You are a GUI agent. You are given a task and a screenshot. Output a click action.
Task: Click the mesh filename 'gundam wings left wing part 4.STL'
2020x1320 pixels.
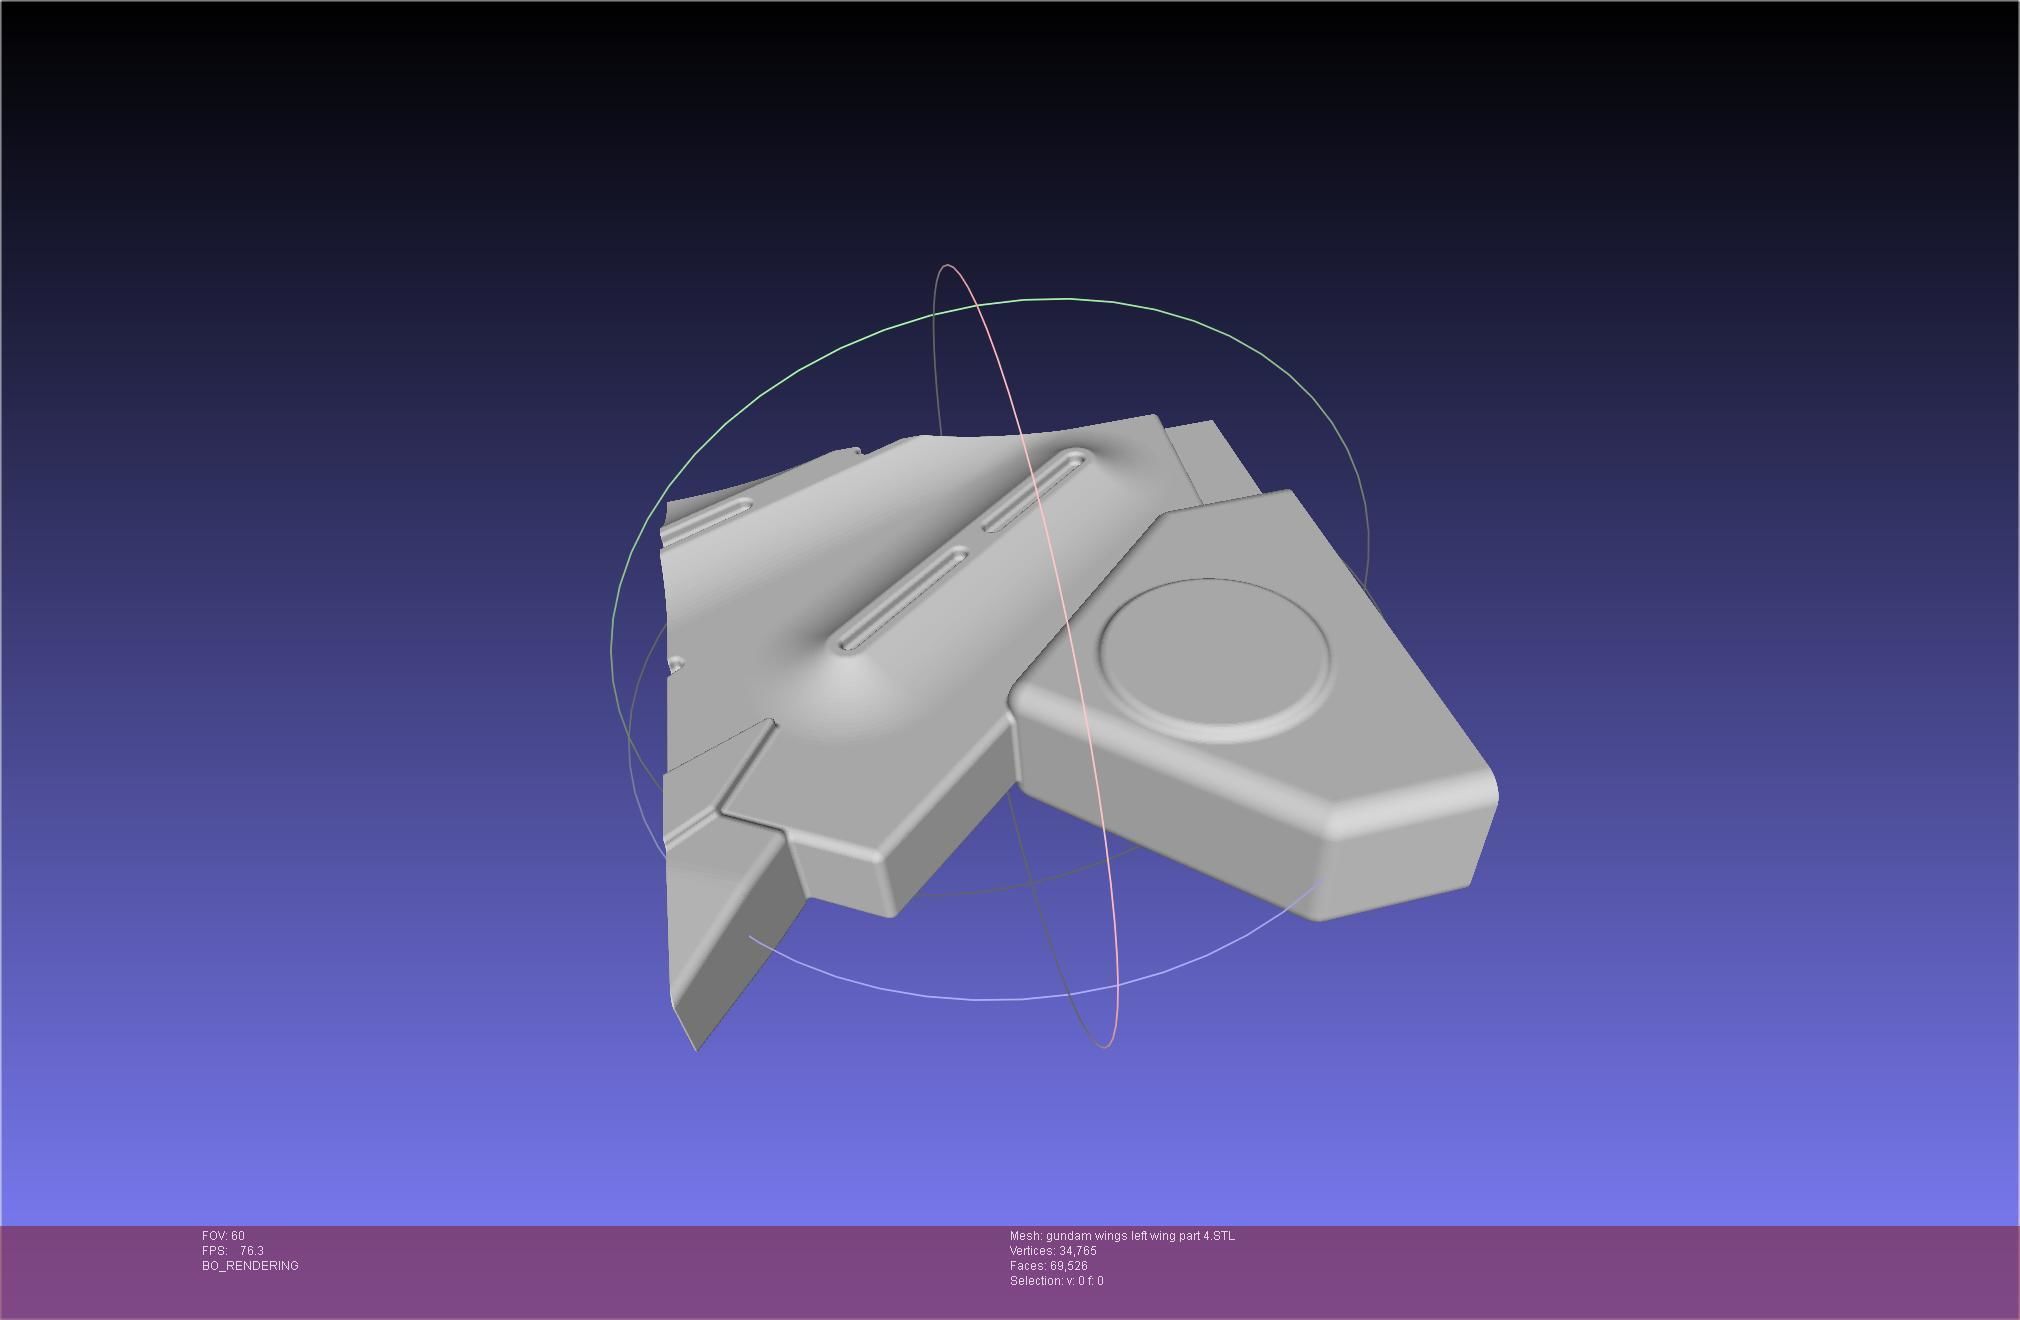(1140, 1236)
